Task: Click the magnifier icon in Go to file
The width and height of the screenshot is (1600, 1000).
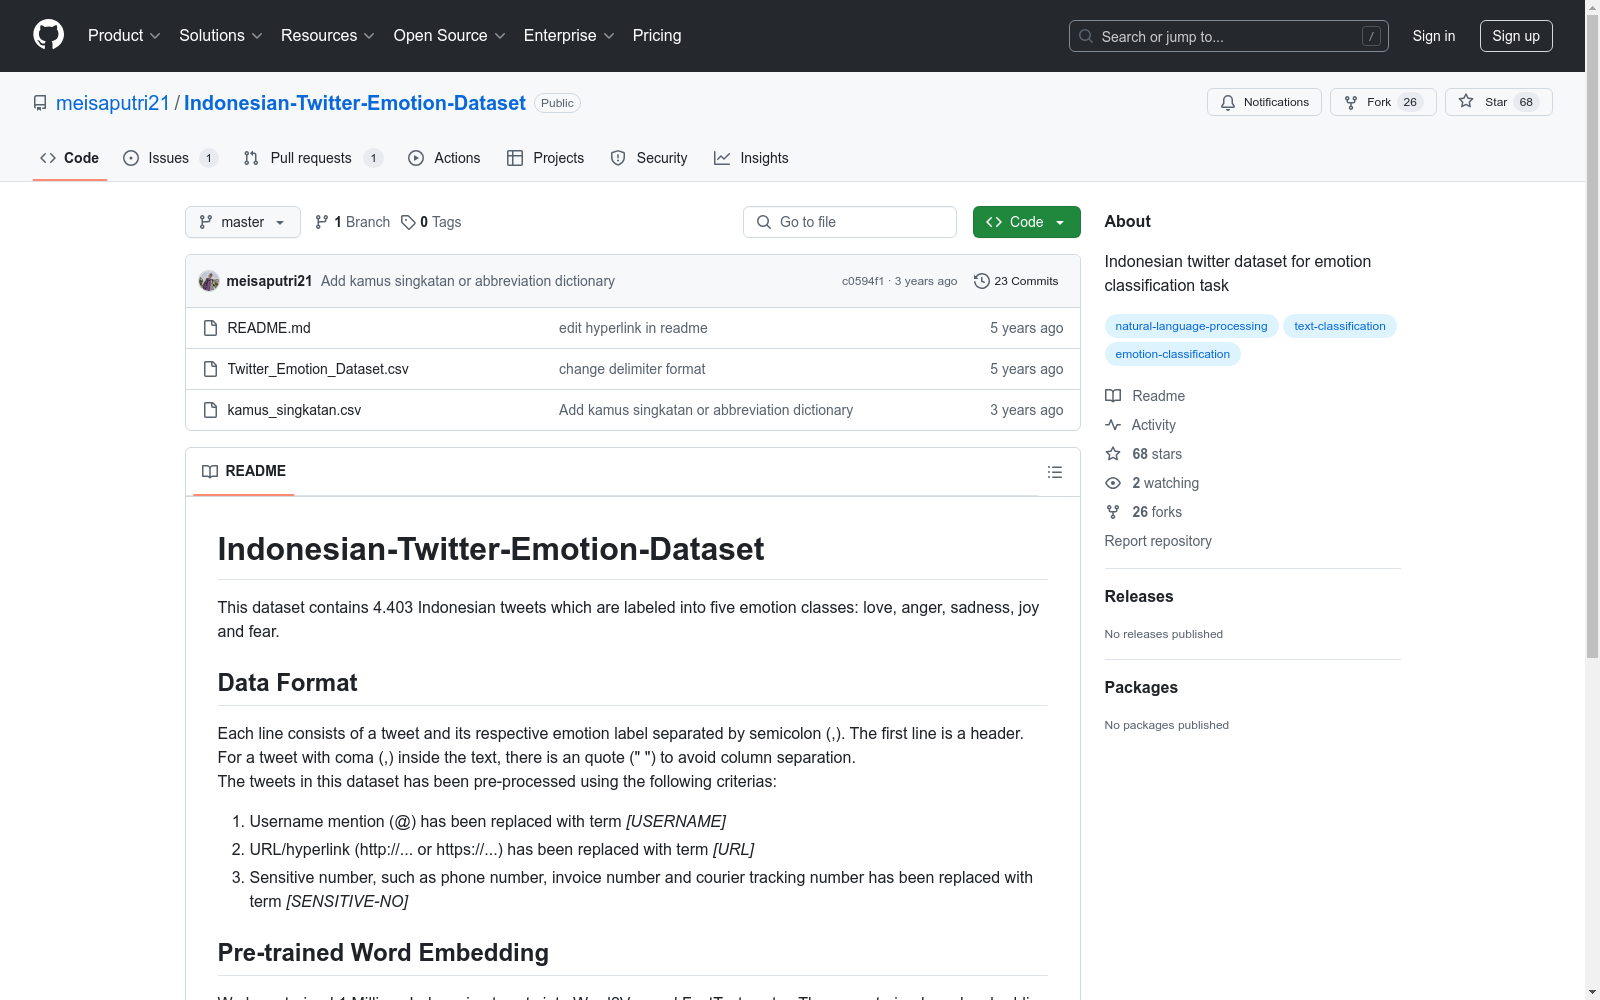Action: coord(764,222)
